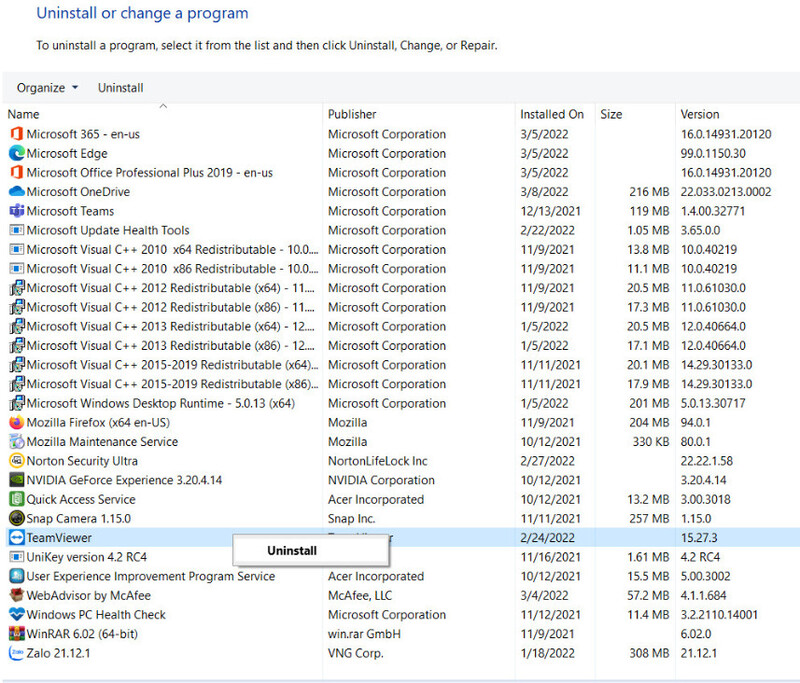Sort by the Size column header
This screenshot has height=683, width=800.
[x=611, y=114]
